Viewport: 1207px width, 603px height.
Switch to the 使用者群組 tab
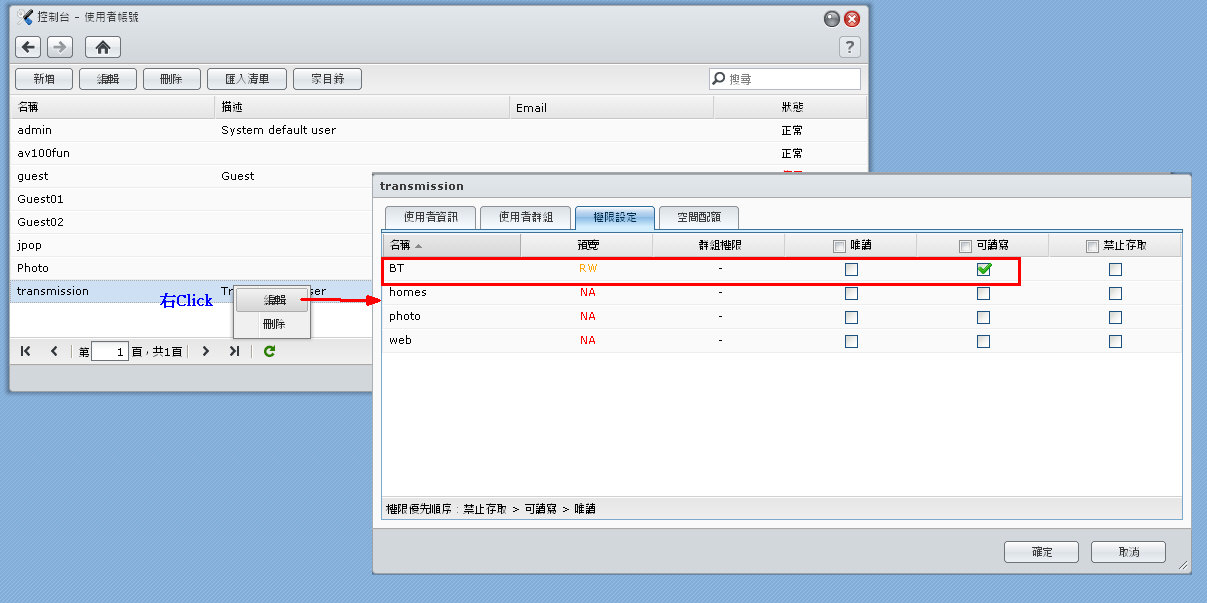525,217
